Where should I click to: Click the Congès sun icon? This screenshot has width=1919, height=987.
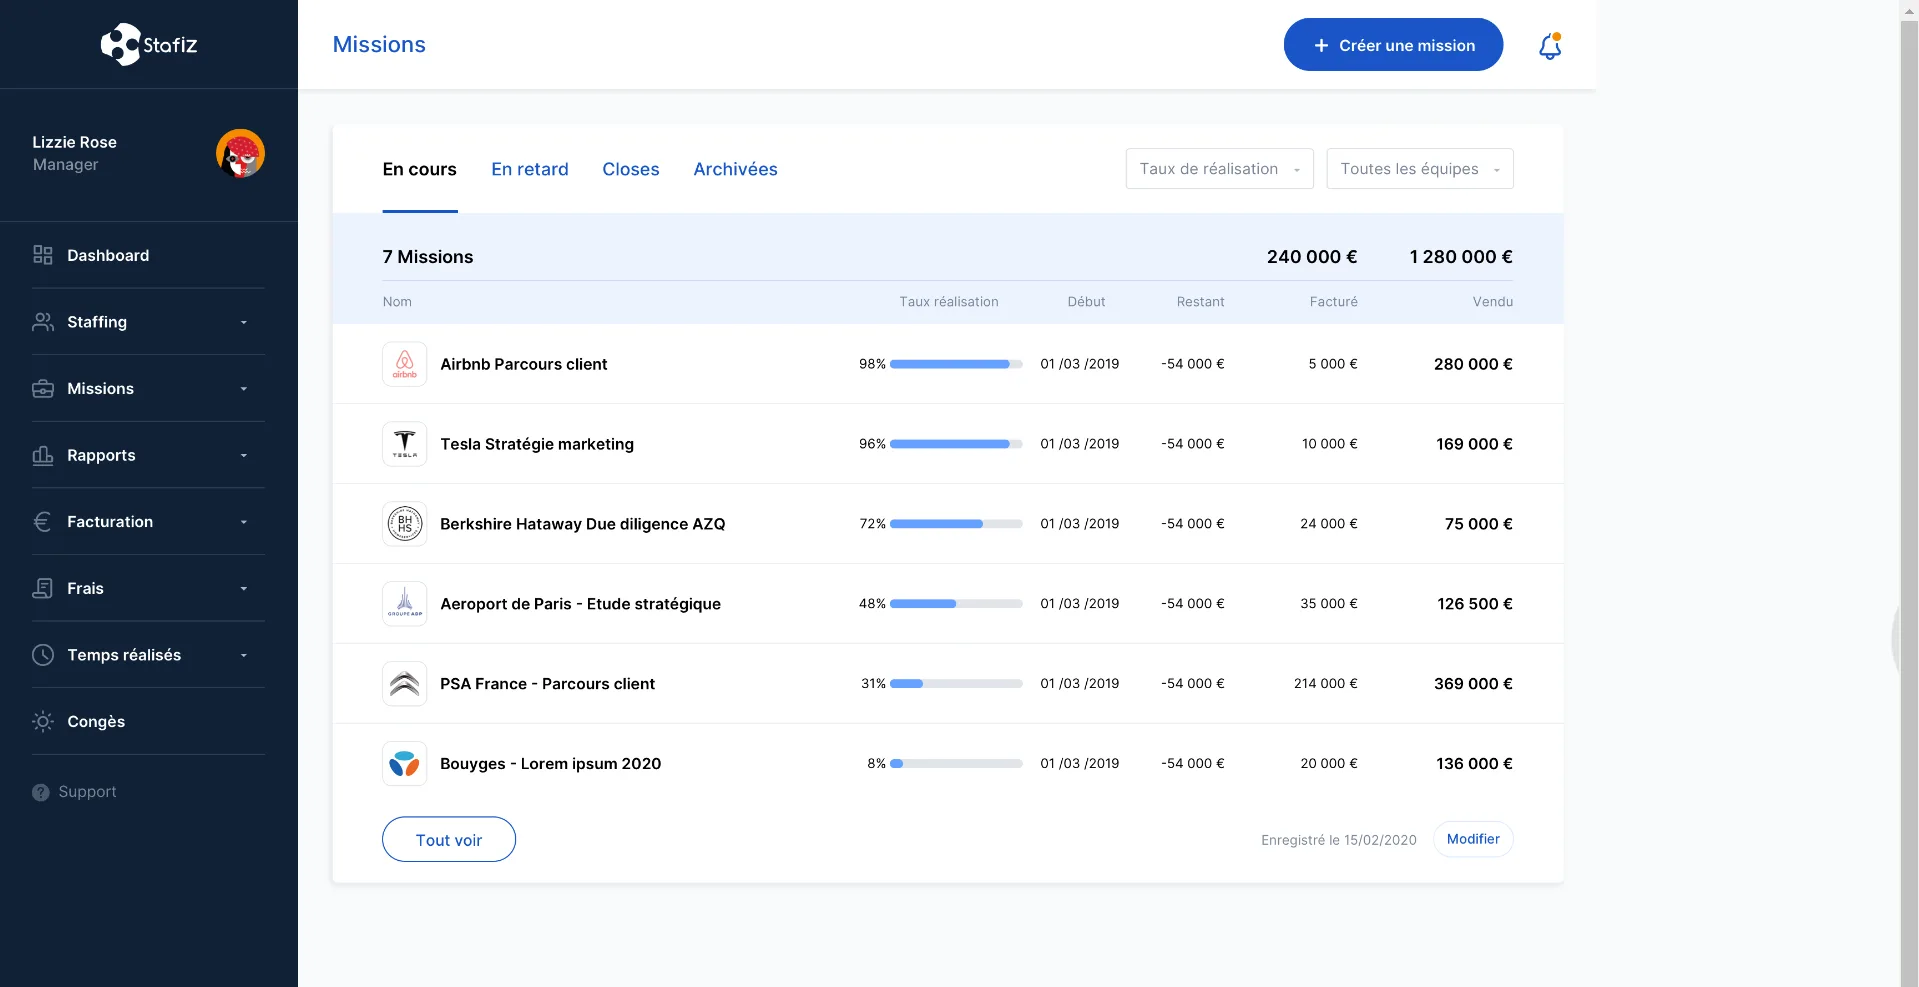click(x=43, y=721)
